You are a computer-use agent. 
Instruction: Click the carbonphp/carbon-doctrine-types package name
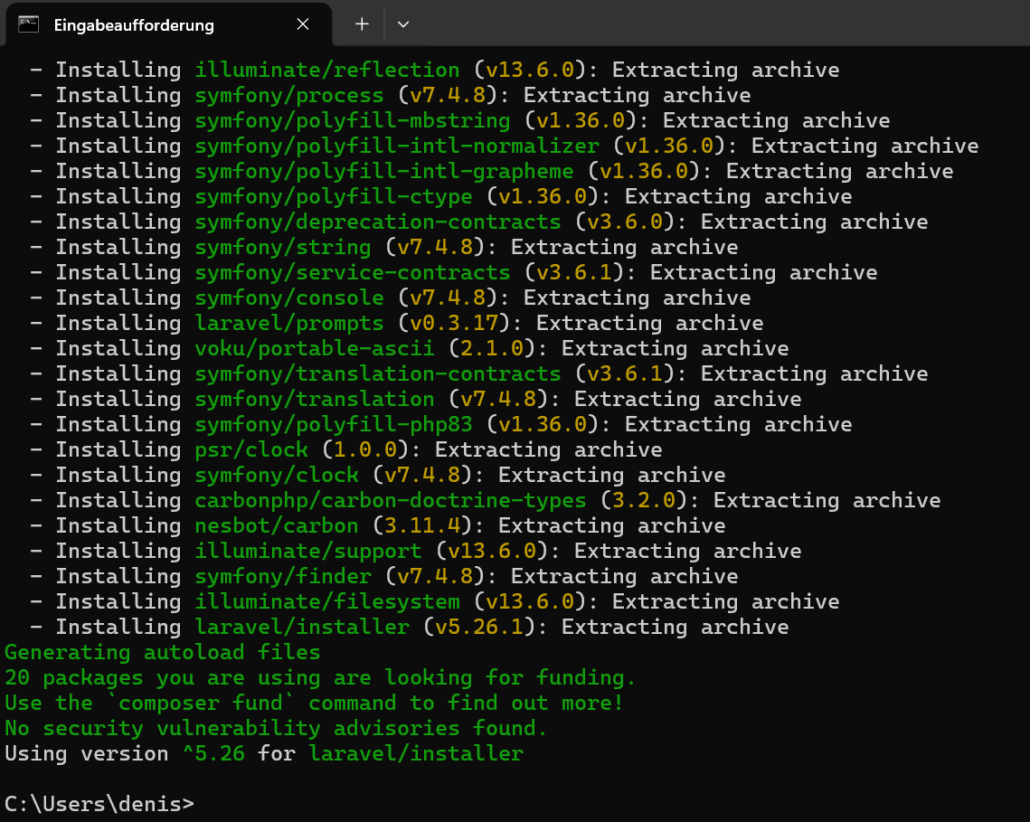[390, 500]
